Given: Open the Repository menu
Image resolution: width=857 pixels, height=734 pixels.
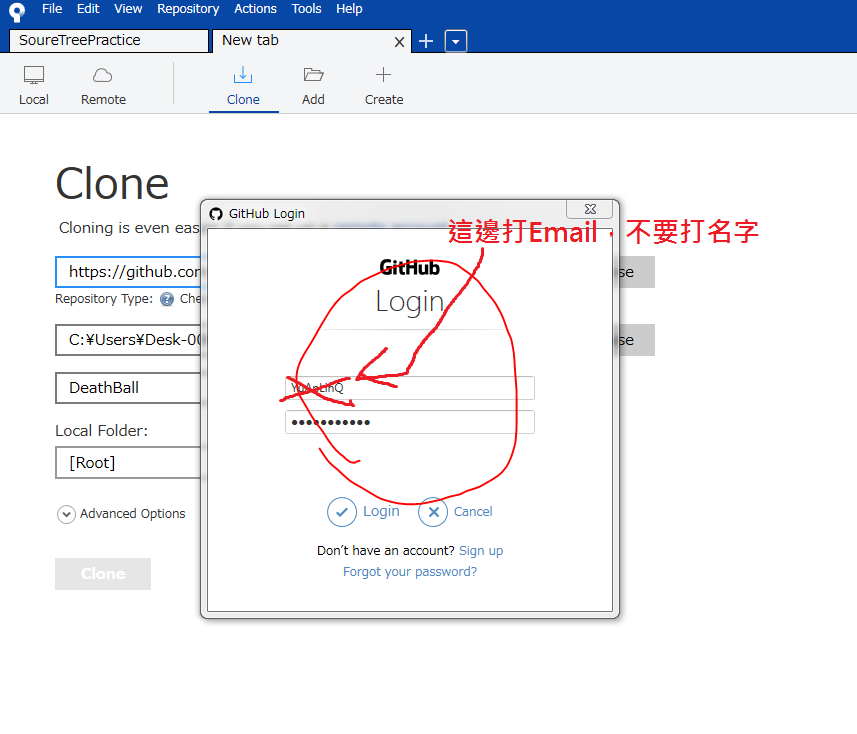Looking at the screenshot, I should (x=188, y=9).
